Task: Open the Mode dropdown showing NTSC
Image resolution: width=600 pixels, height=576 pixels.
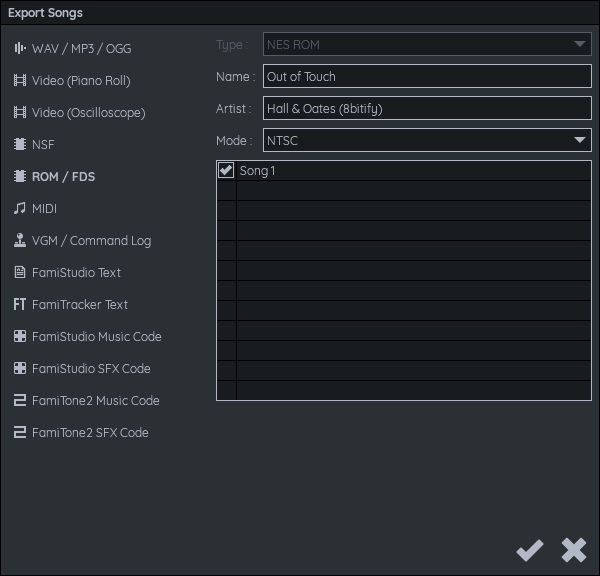Action: coord(427,140)
